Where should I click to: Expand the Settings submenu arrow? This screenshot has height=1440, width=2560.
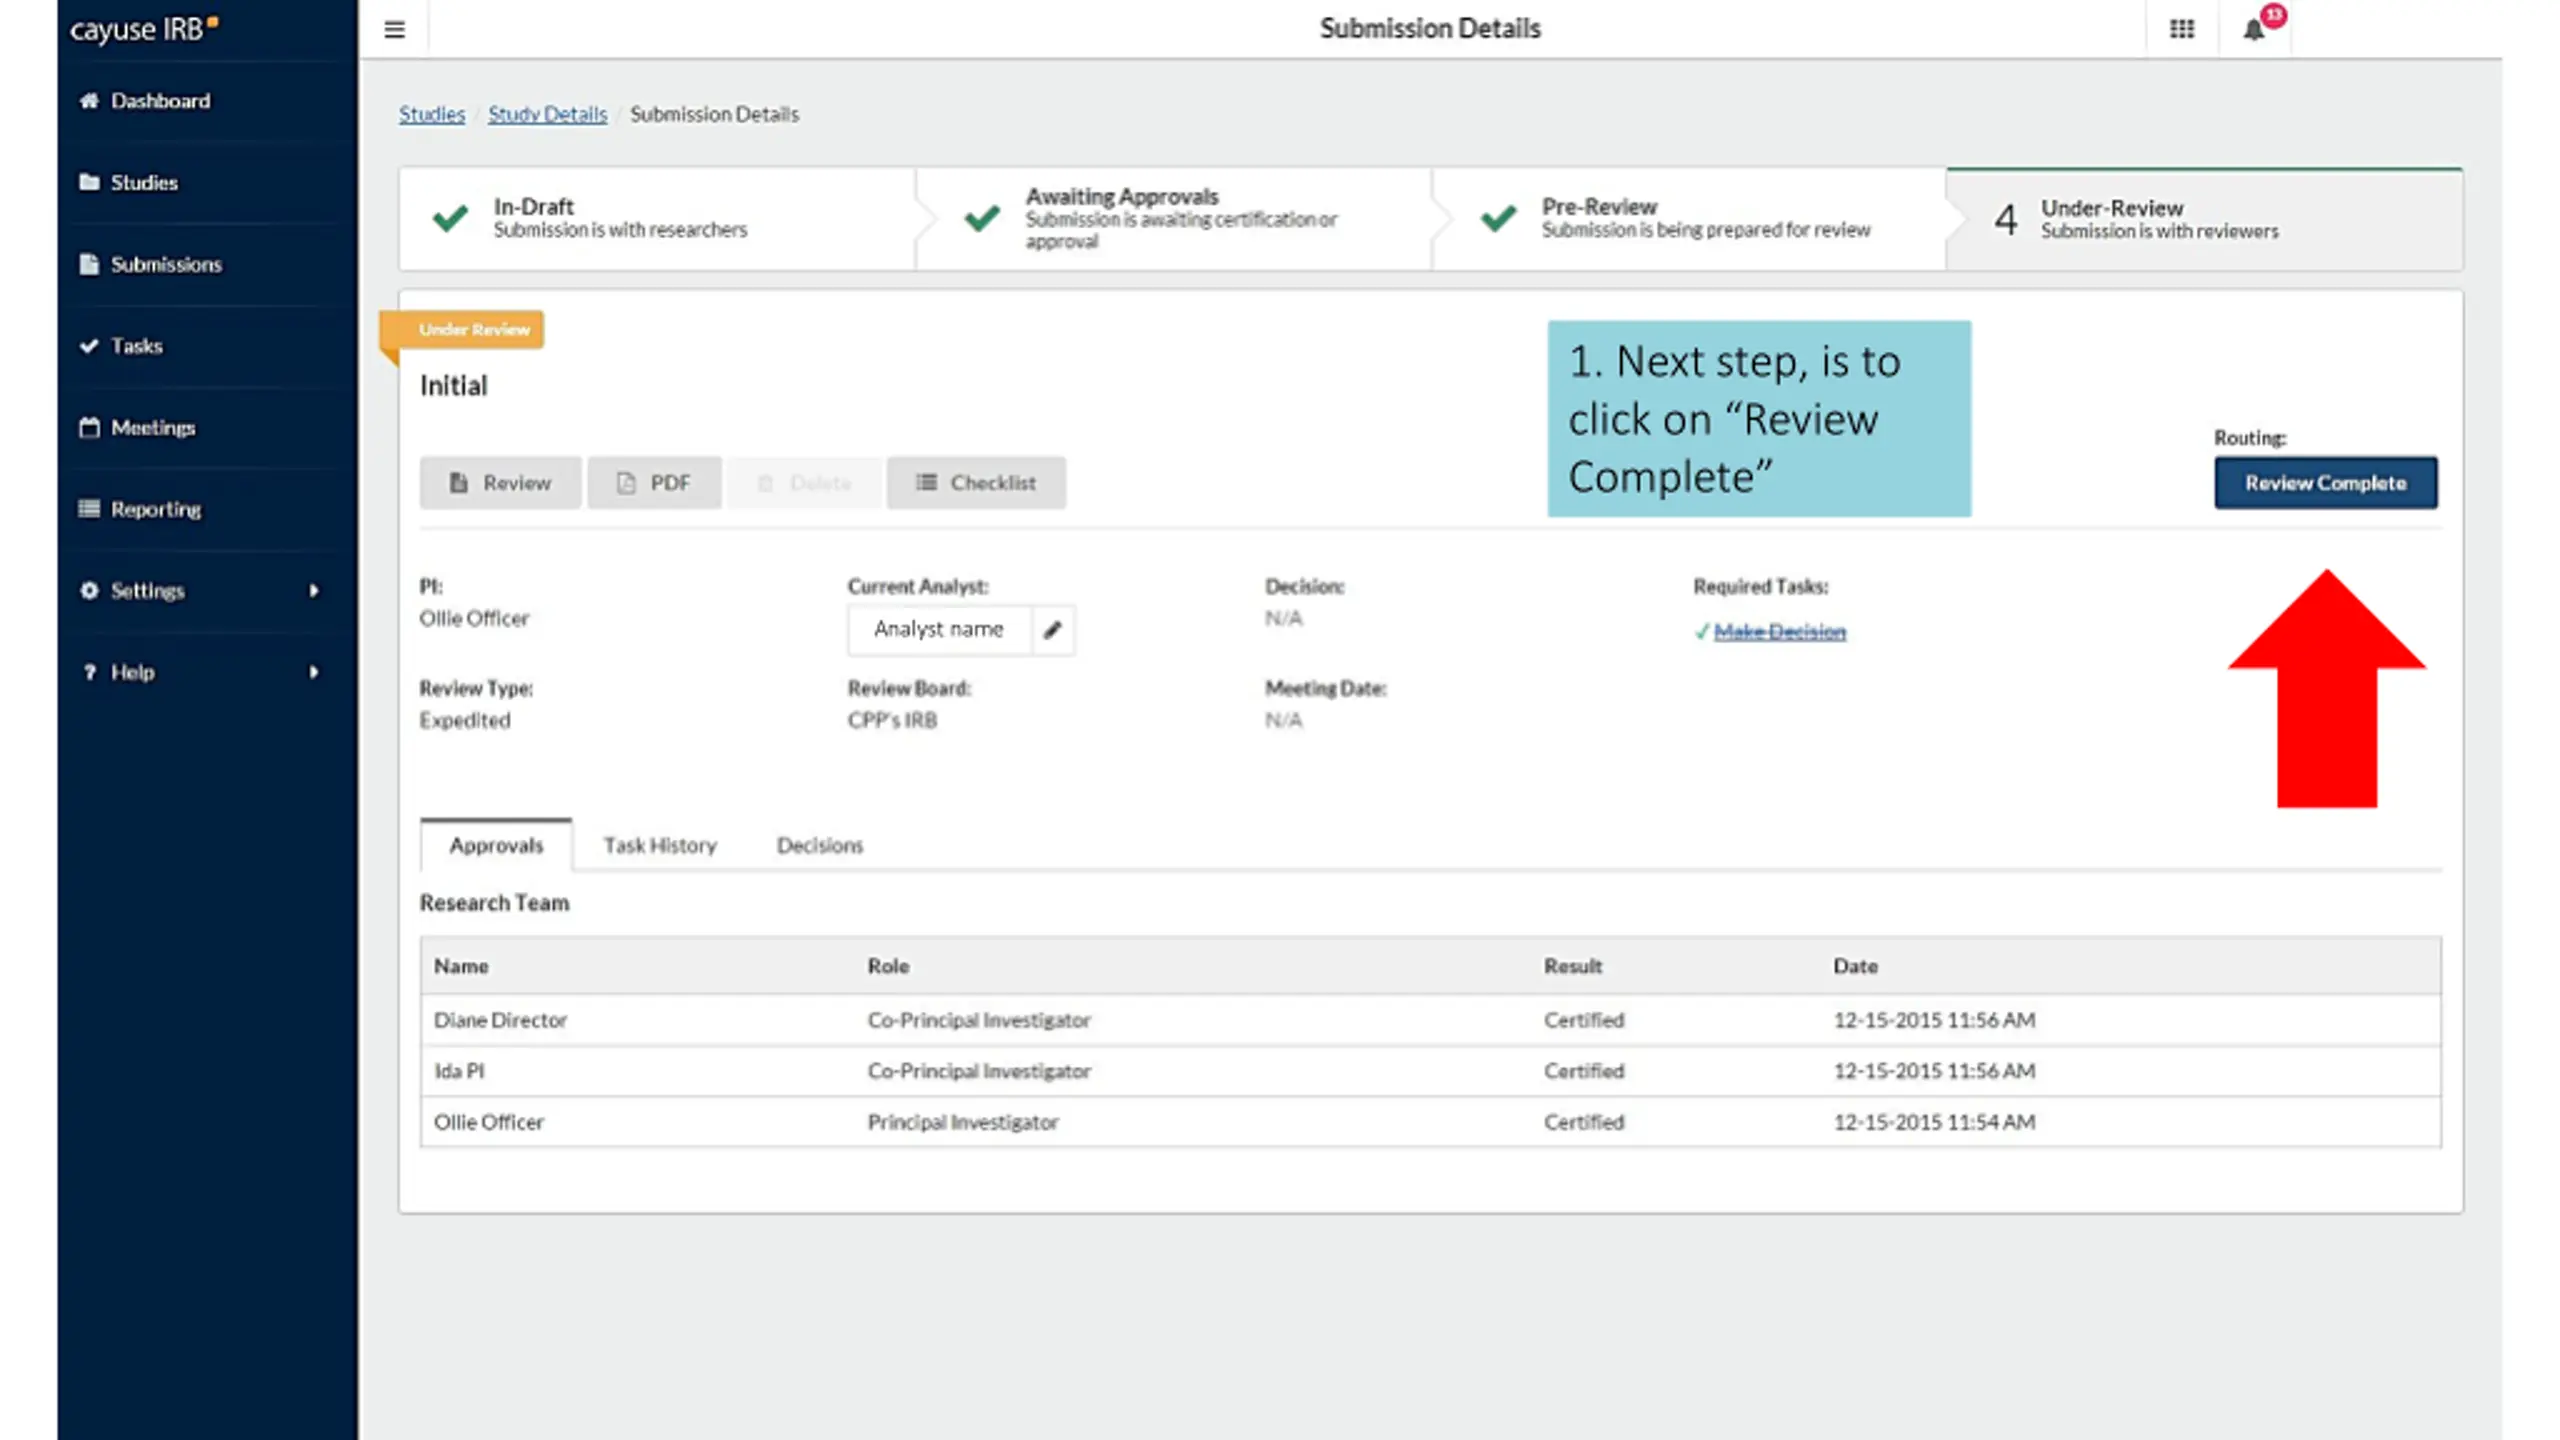pyautogui.click(x=314, y=591)
